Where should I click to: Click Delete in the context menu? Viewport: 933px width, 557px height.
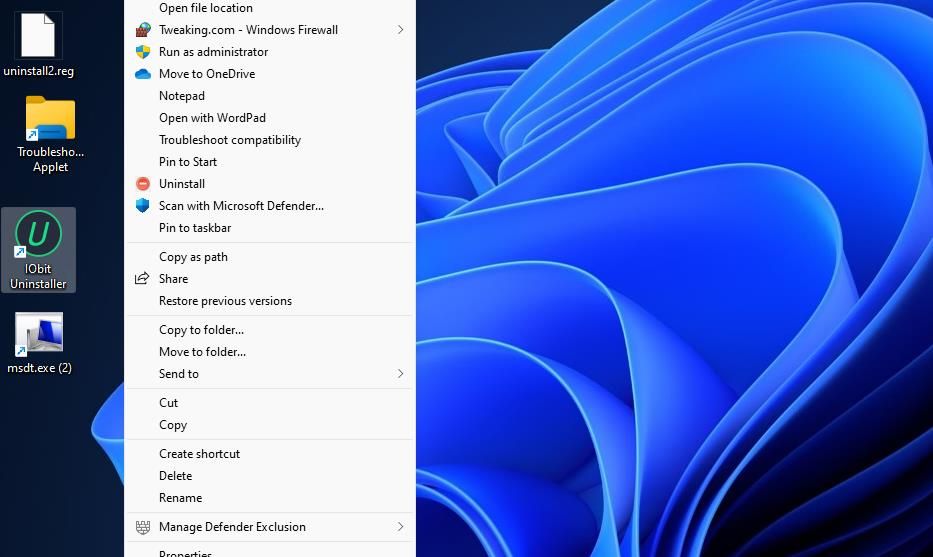pos(175,476)
